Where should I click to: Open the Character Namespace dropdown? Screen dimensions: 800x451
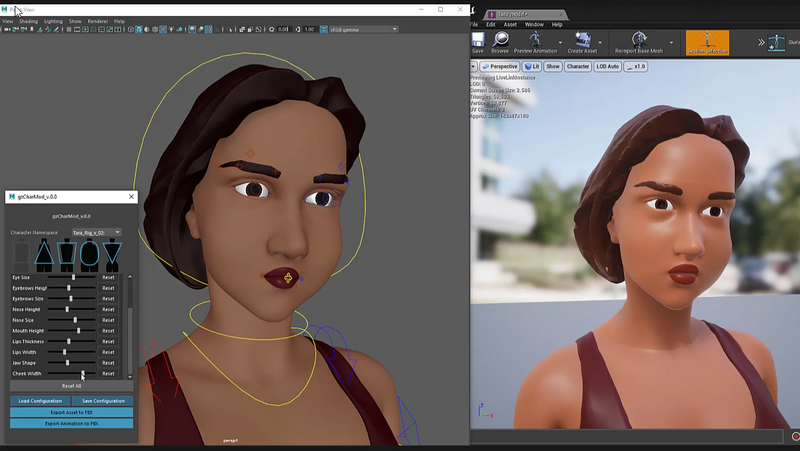[x=96, y=232]
